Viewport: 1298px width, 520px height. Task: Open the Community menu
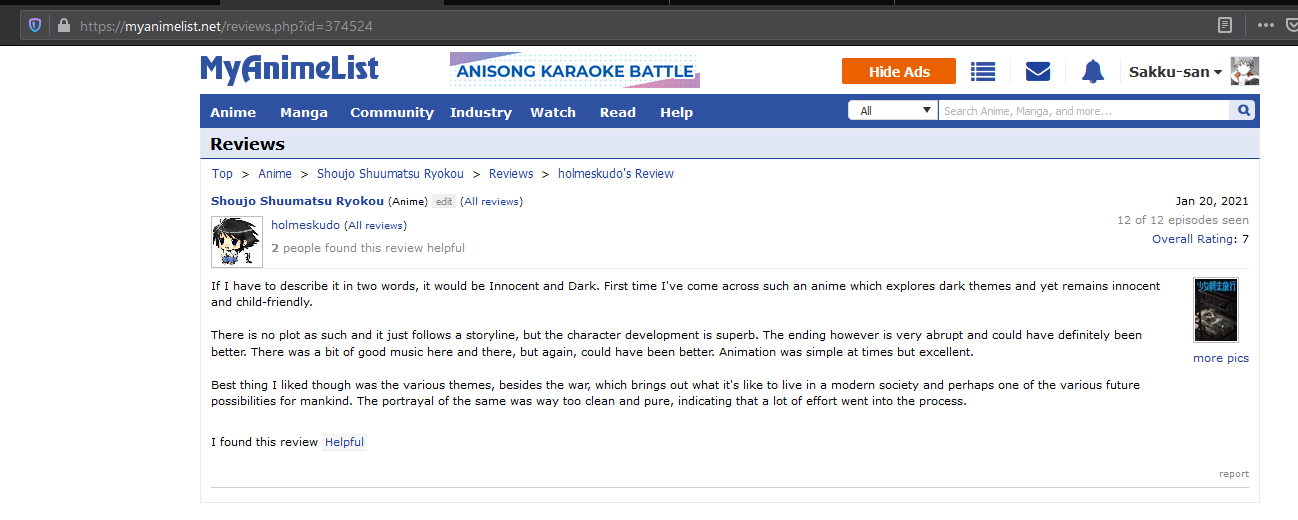pos(392,112)
